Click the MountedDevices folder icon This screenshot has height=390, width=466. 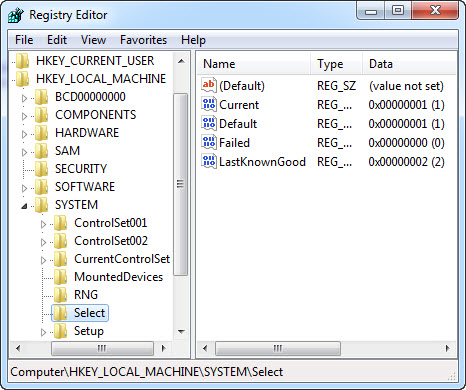(61, 277)
